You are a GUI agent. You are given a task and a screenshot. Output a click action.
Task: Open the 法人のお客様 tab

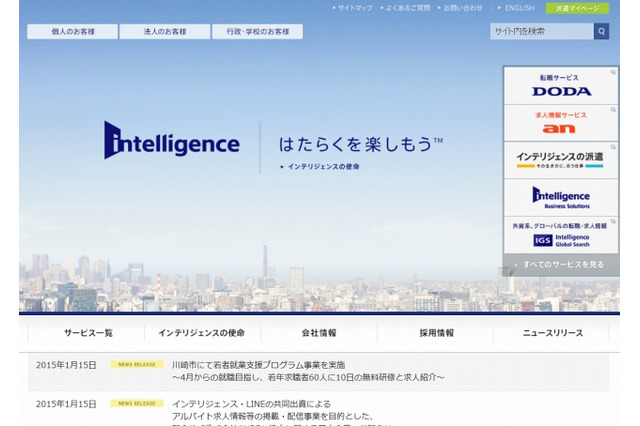point(164,31)
